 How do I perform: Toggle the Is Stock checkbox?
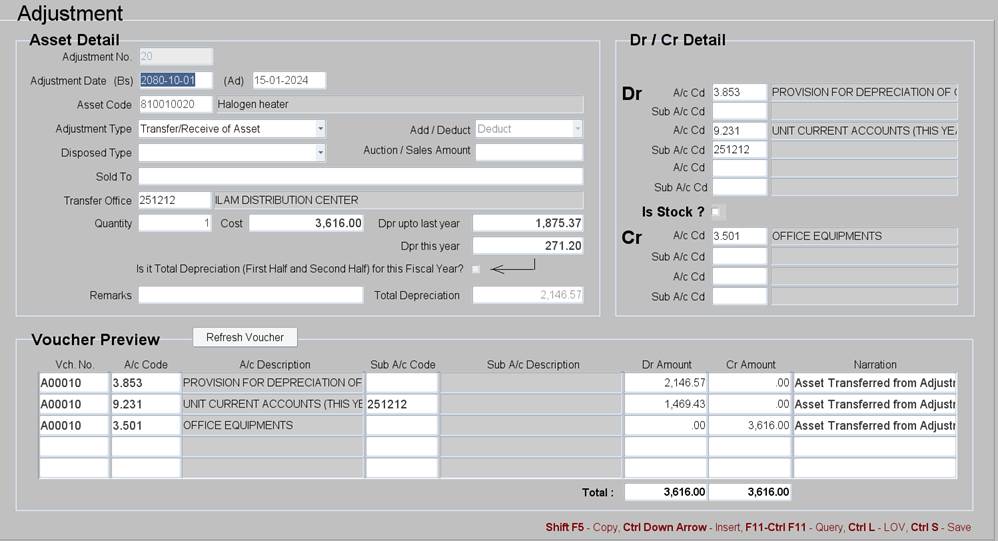[x=716, y=212]
